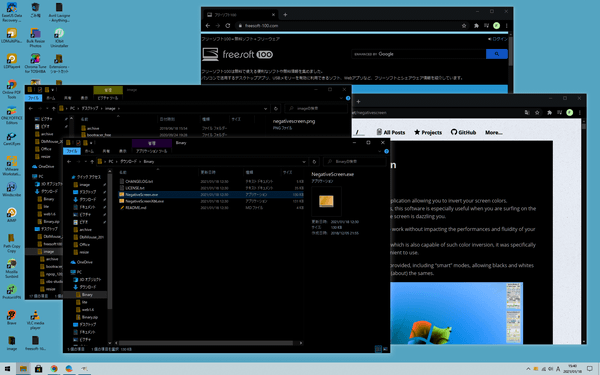Click vertical scrollbar of negativescreen web page
The image size is (600, 375).
(x=584, y=127)
